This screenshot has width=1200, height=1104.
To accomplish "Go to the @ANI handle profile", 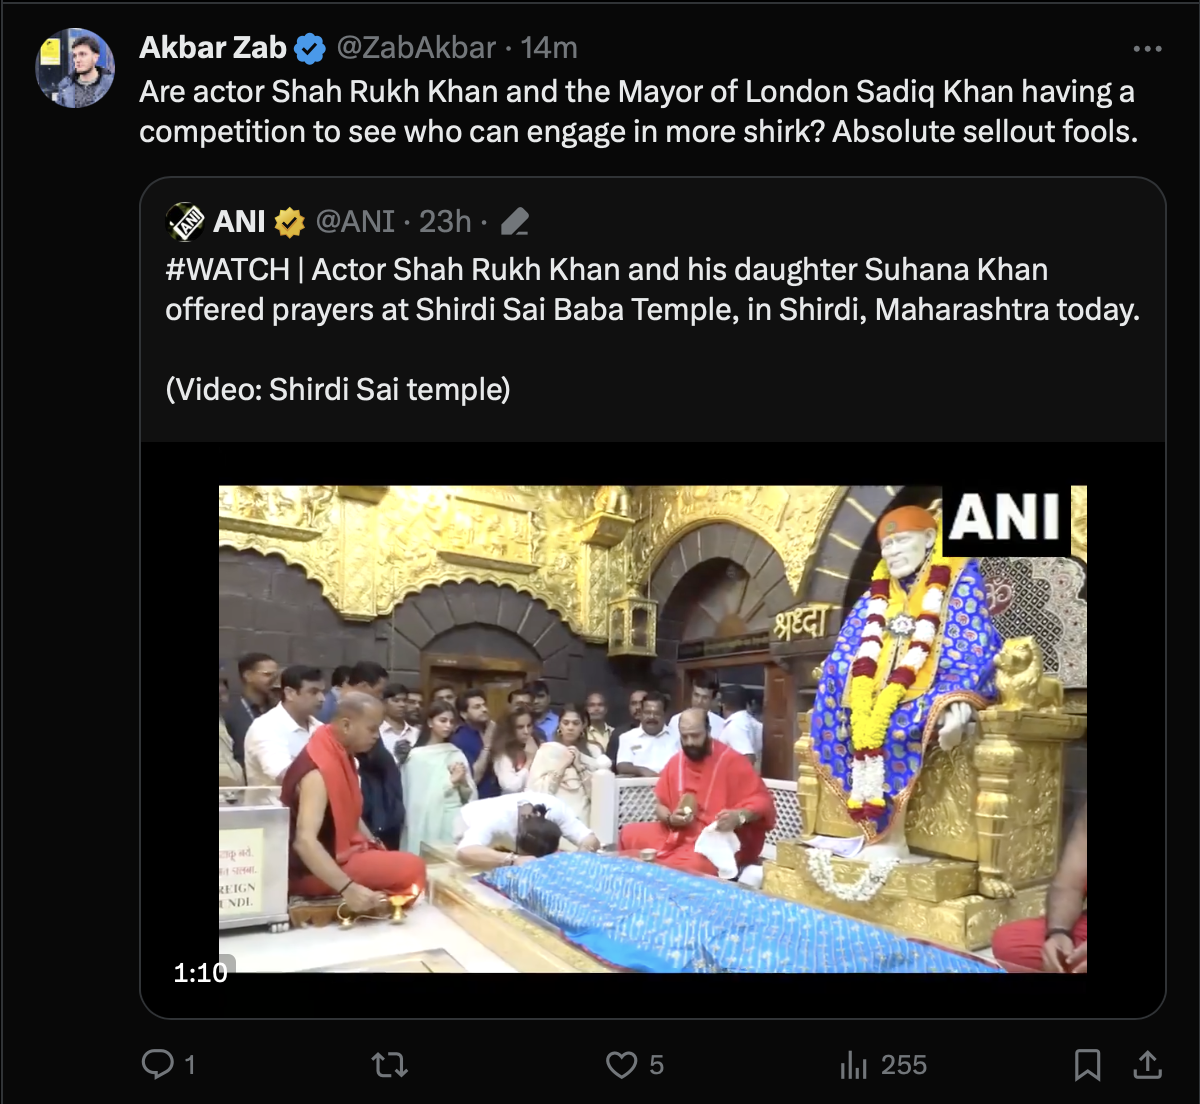I will tap(356, 222).
